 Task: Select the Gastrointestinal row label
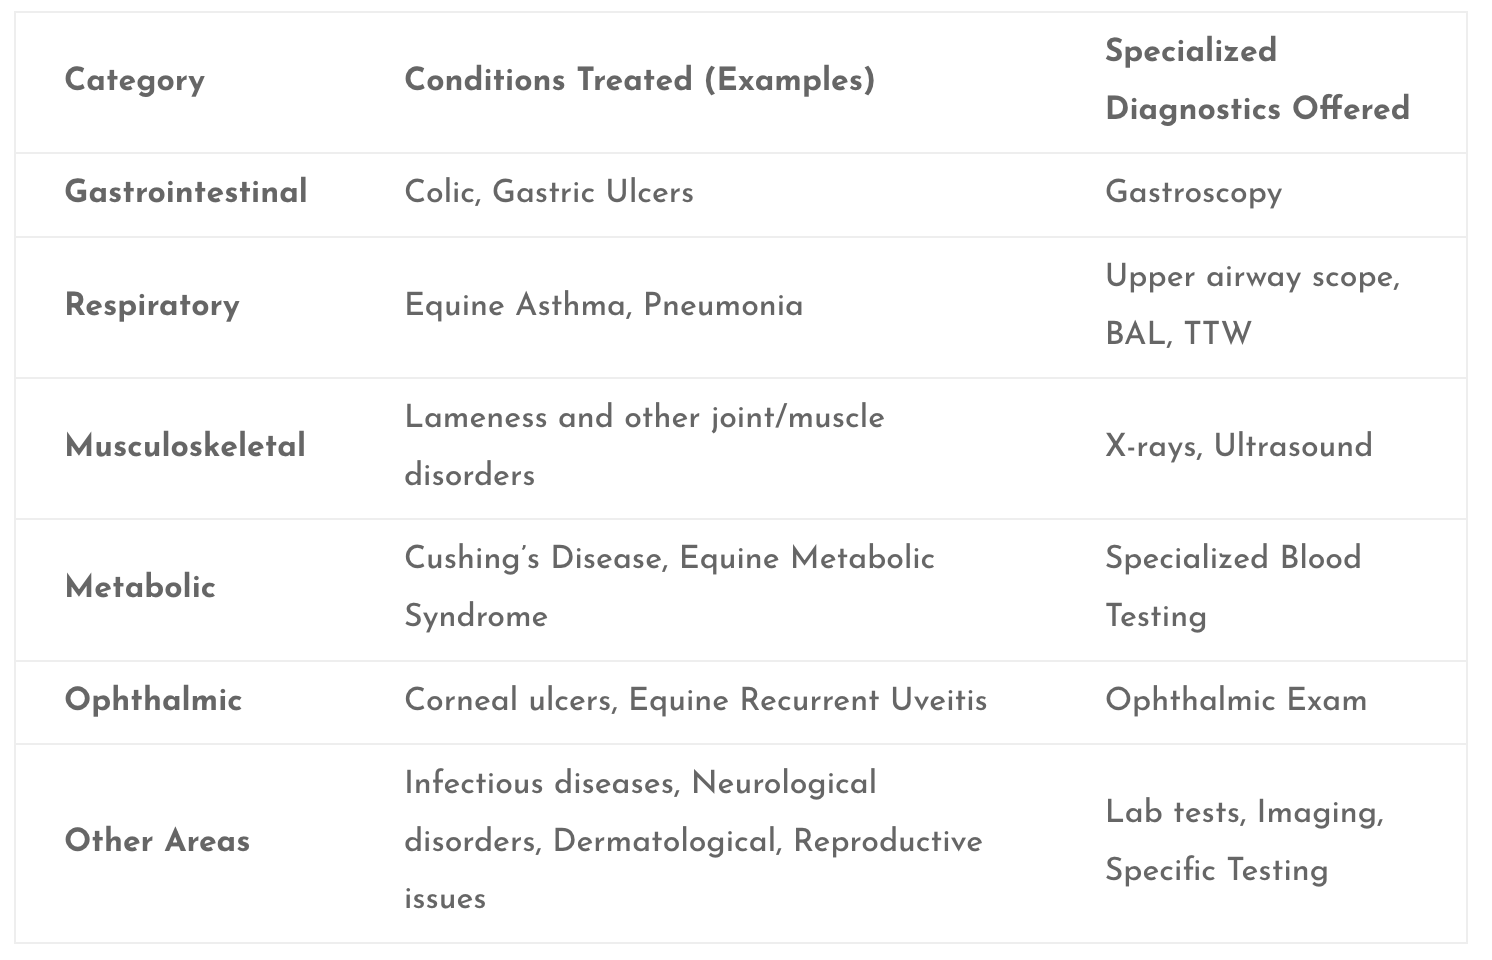186,192
